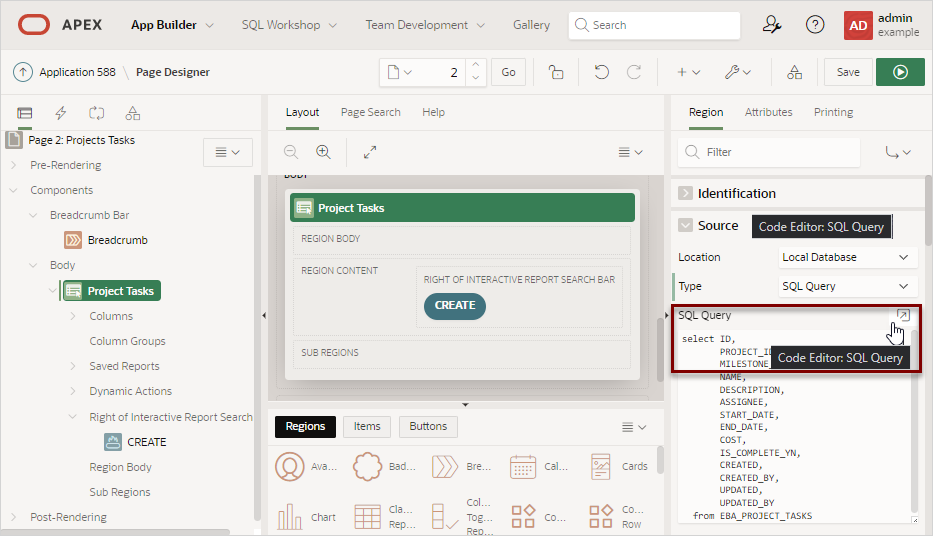
Task: Open the Gallery menu item
Action: click(x=531, y=25)
